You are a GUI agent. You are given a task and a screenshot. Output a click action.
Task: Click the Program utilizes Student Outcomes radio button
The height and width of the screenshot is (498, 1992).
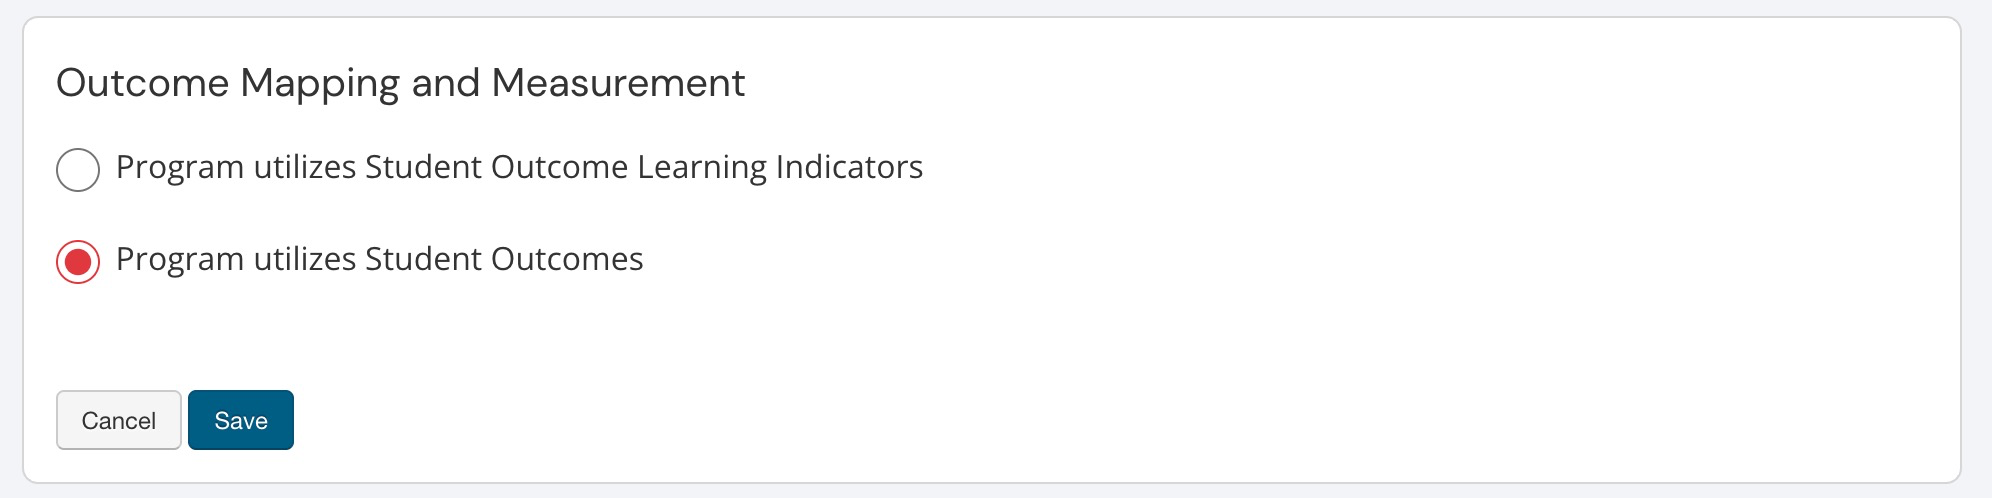click(x=78, y=262)
